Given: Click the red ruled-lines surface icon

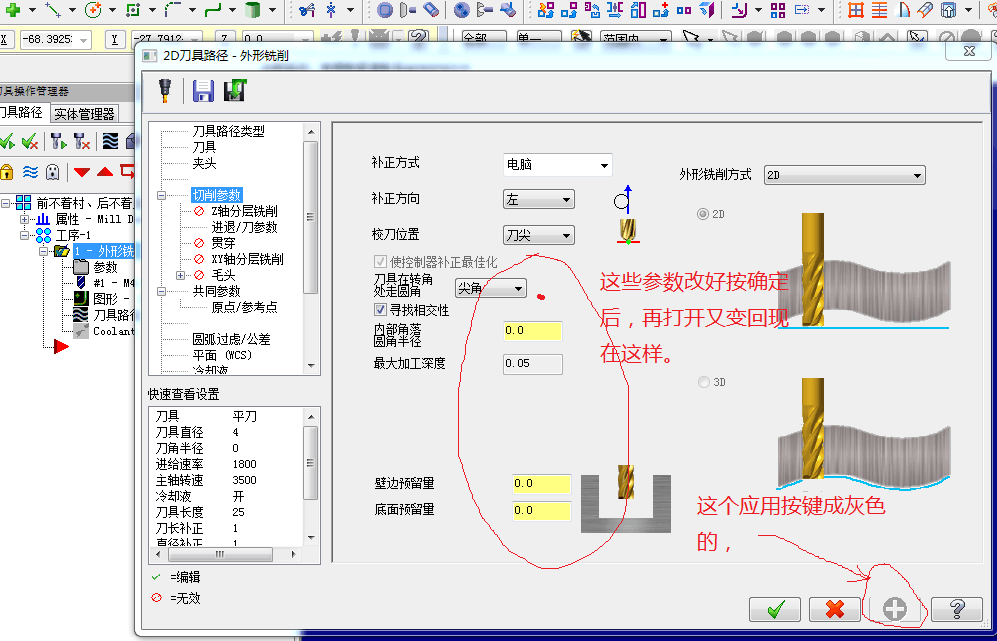Looking at the screenshot, I should [x=879, y=10].
